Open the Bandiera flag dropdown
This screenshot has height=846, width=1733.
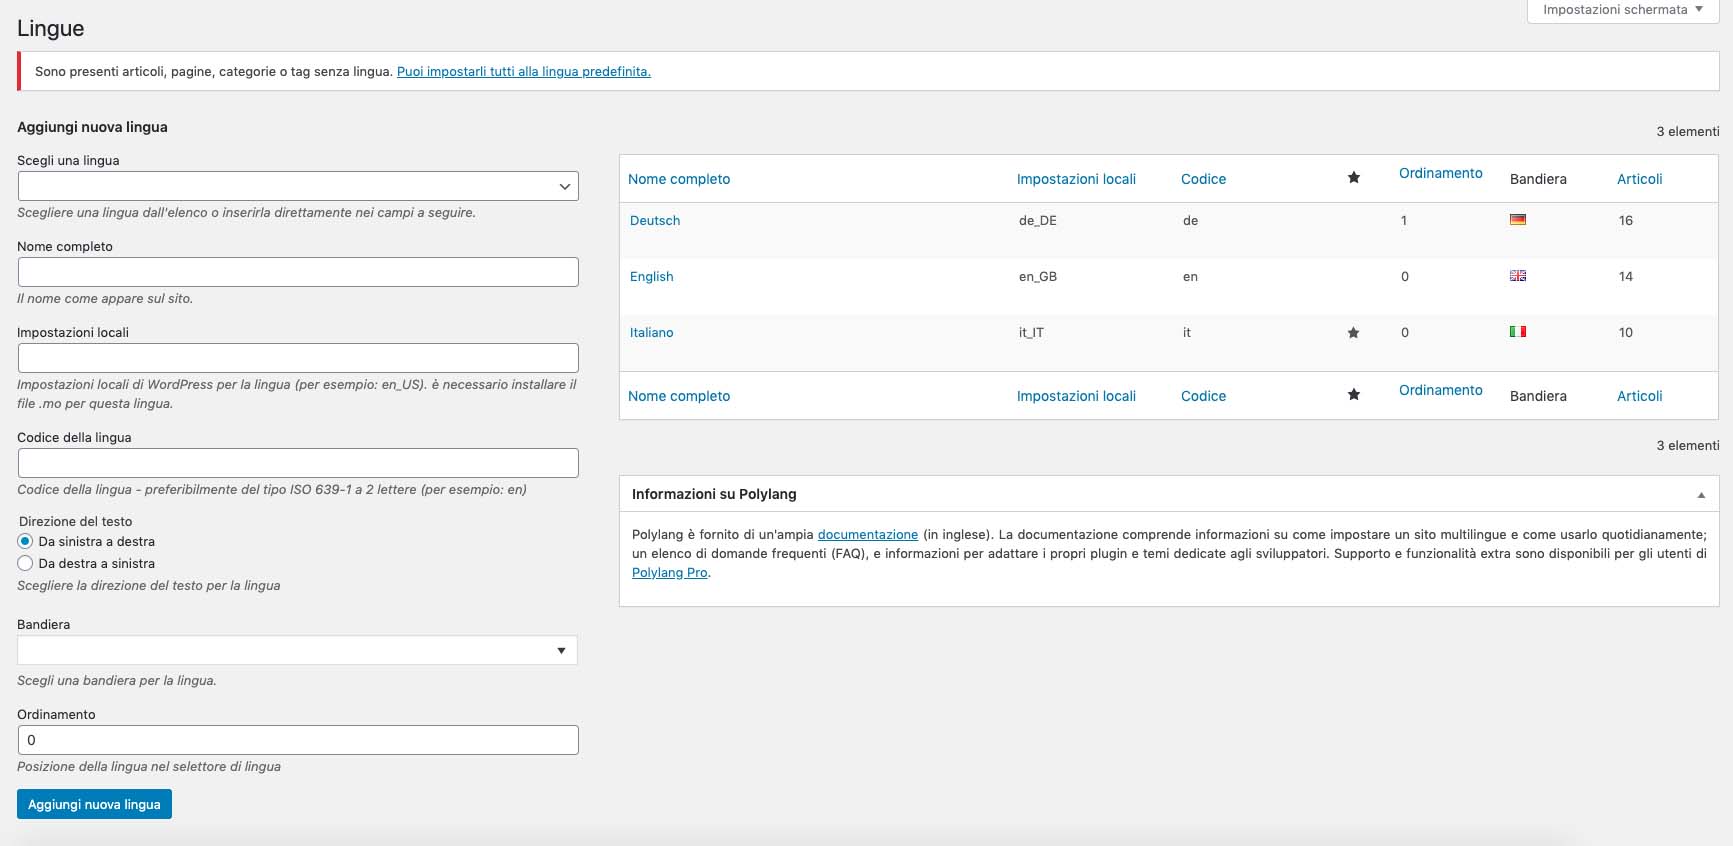pyautogui.click(x=298, y=650)
